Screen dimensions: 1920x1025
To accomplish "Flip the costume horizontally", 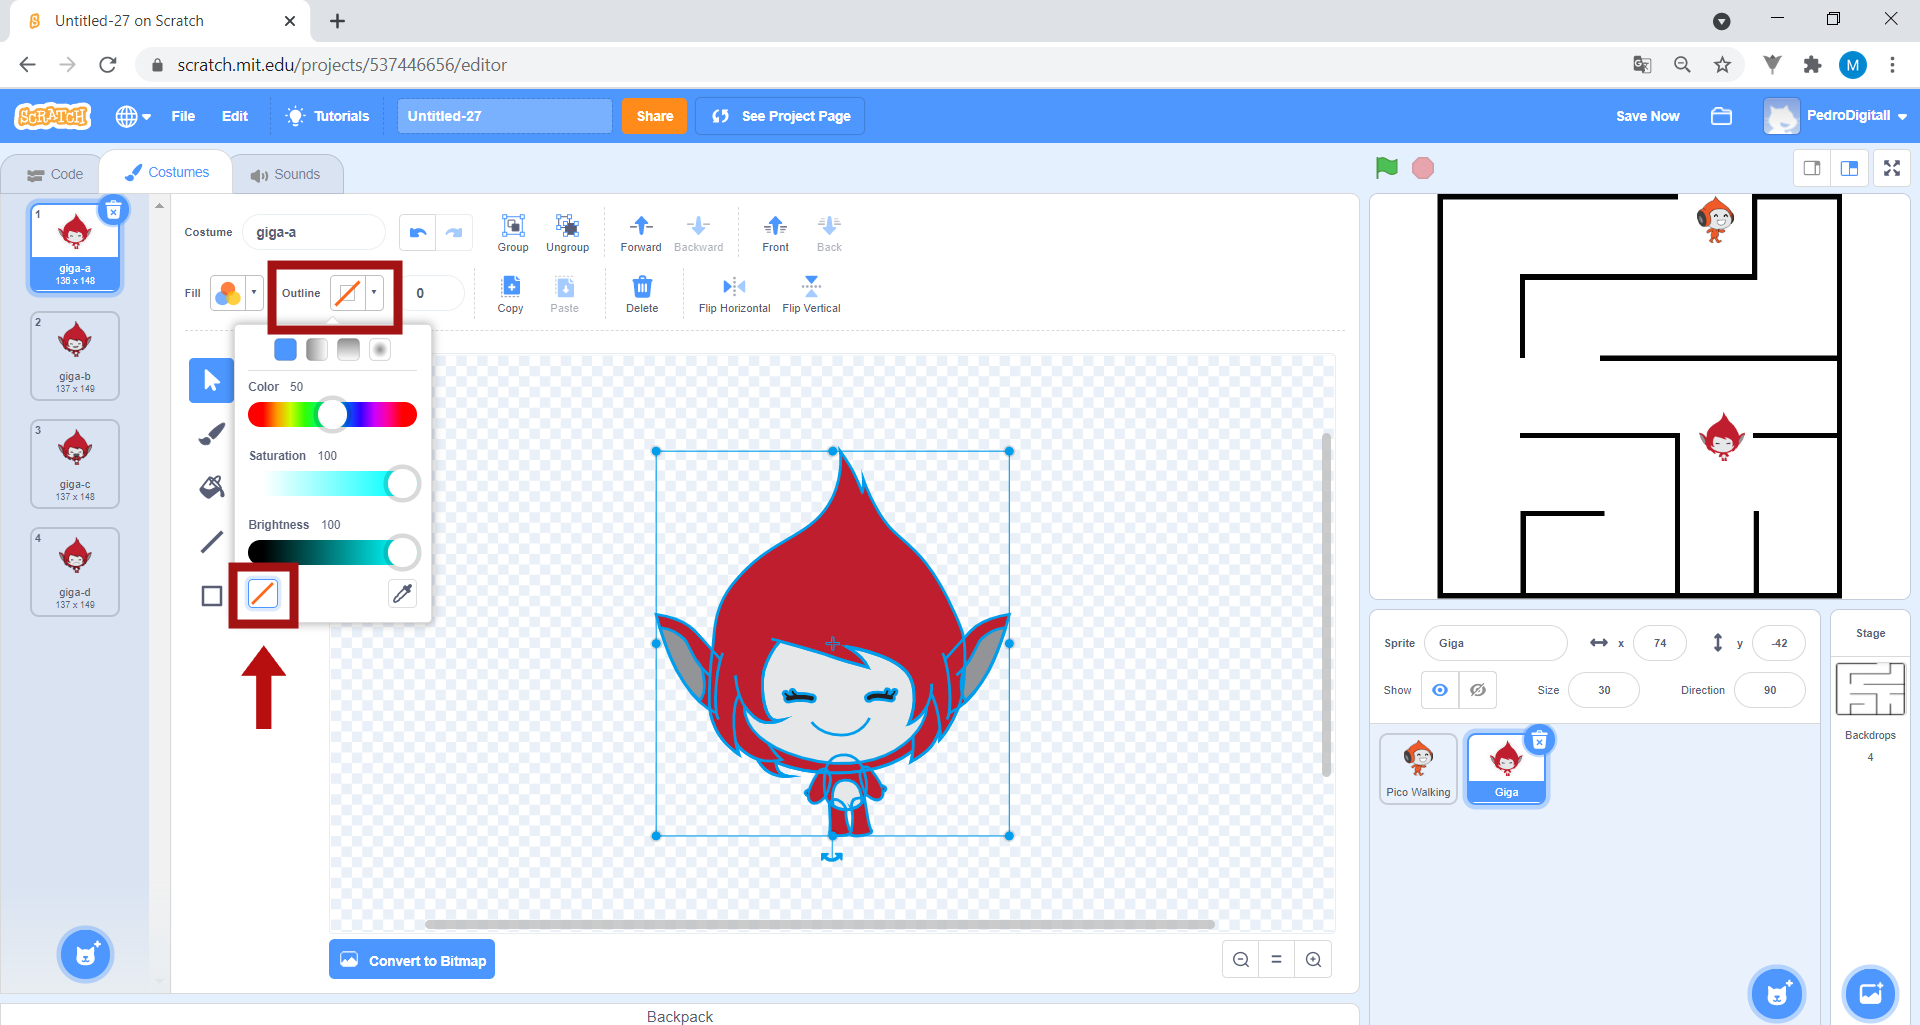I will point(734,294).
